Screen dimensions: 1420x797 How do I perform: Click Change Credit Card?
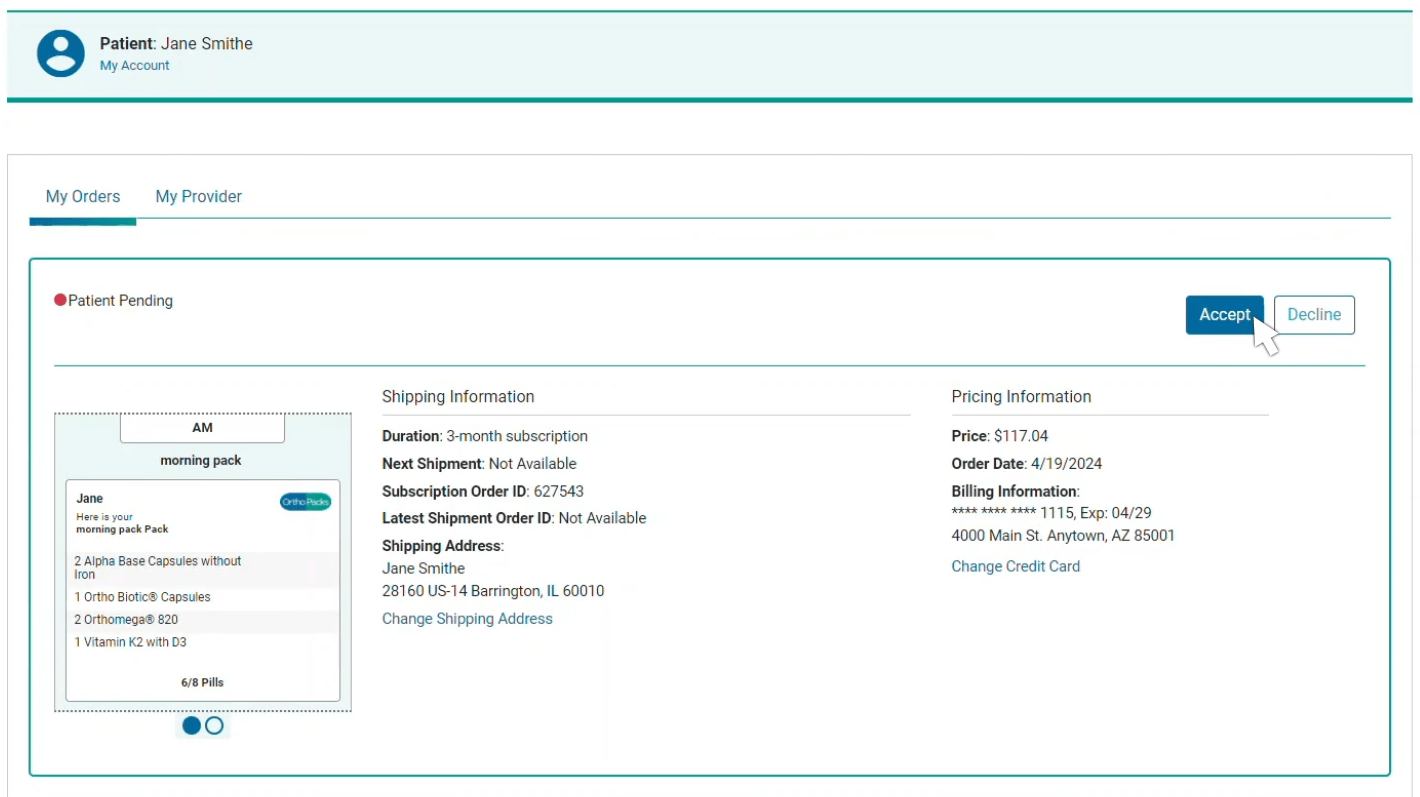(1015, 566)
